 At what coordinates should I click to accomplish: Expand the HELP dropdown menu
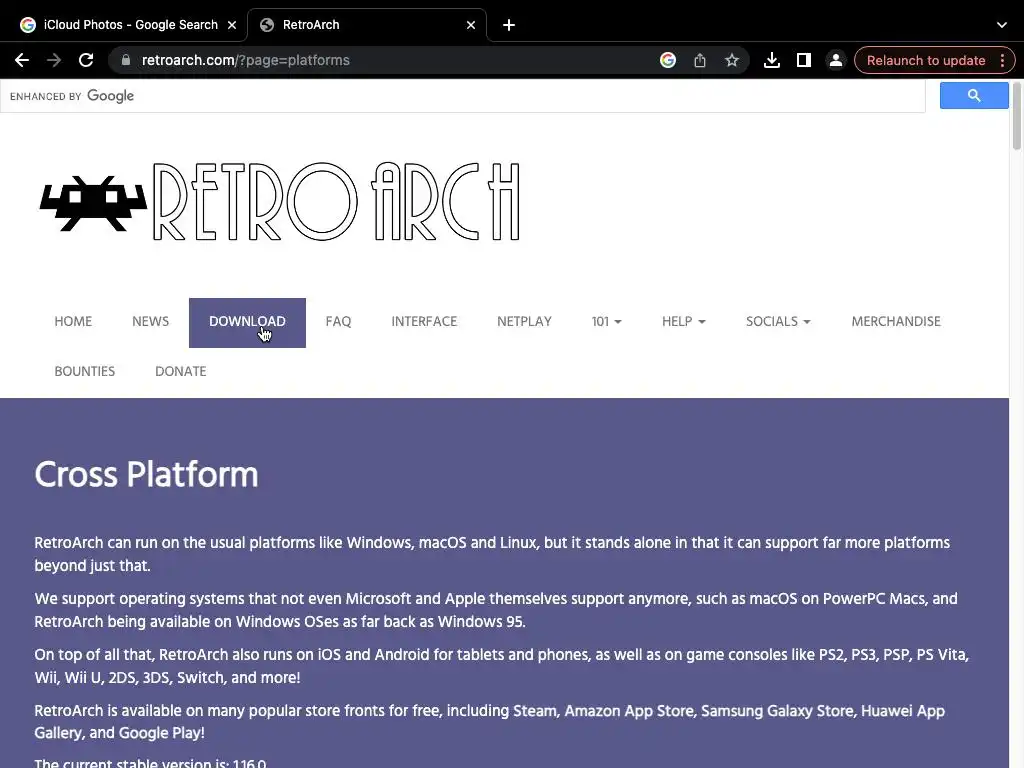click(684, 321)
